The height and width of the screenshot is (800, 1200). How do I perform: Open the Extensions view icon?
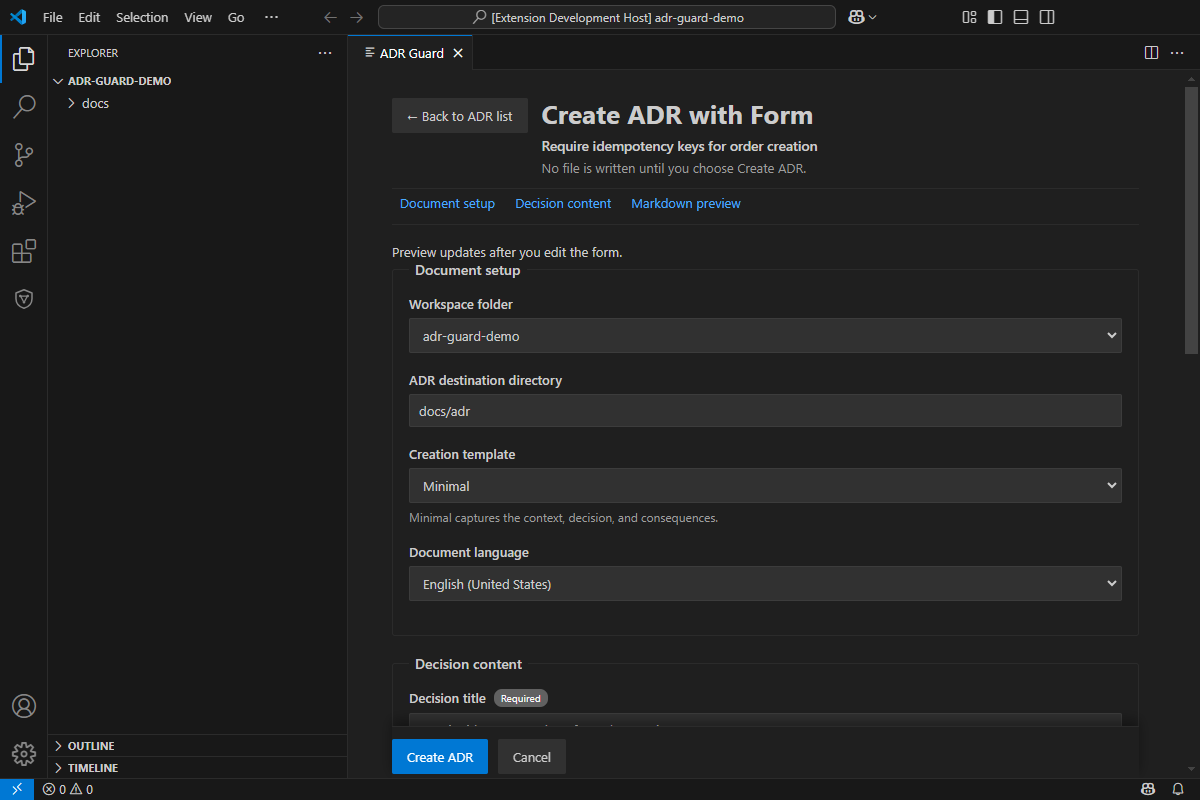click(24, 251)
